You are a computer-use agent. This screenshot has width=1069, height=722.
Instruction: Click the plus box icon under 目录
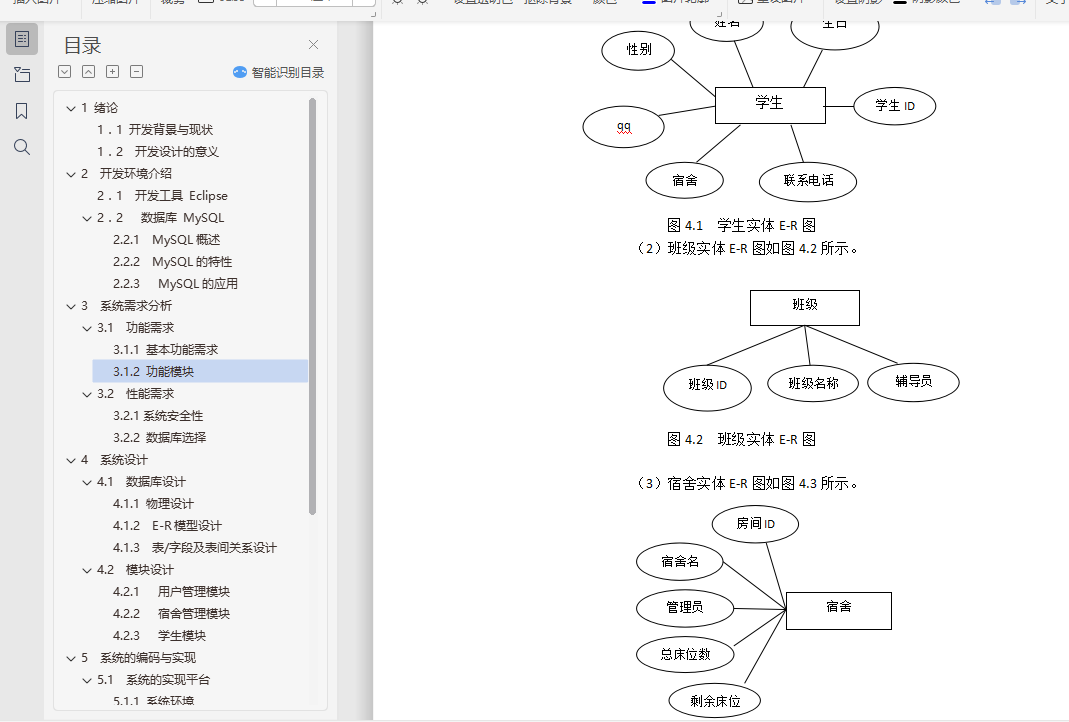pos(112,72)
